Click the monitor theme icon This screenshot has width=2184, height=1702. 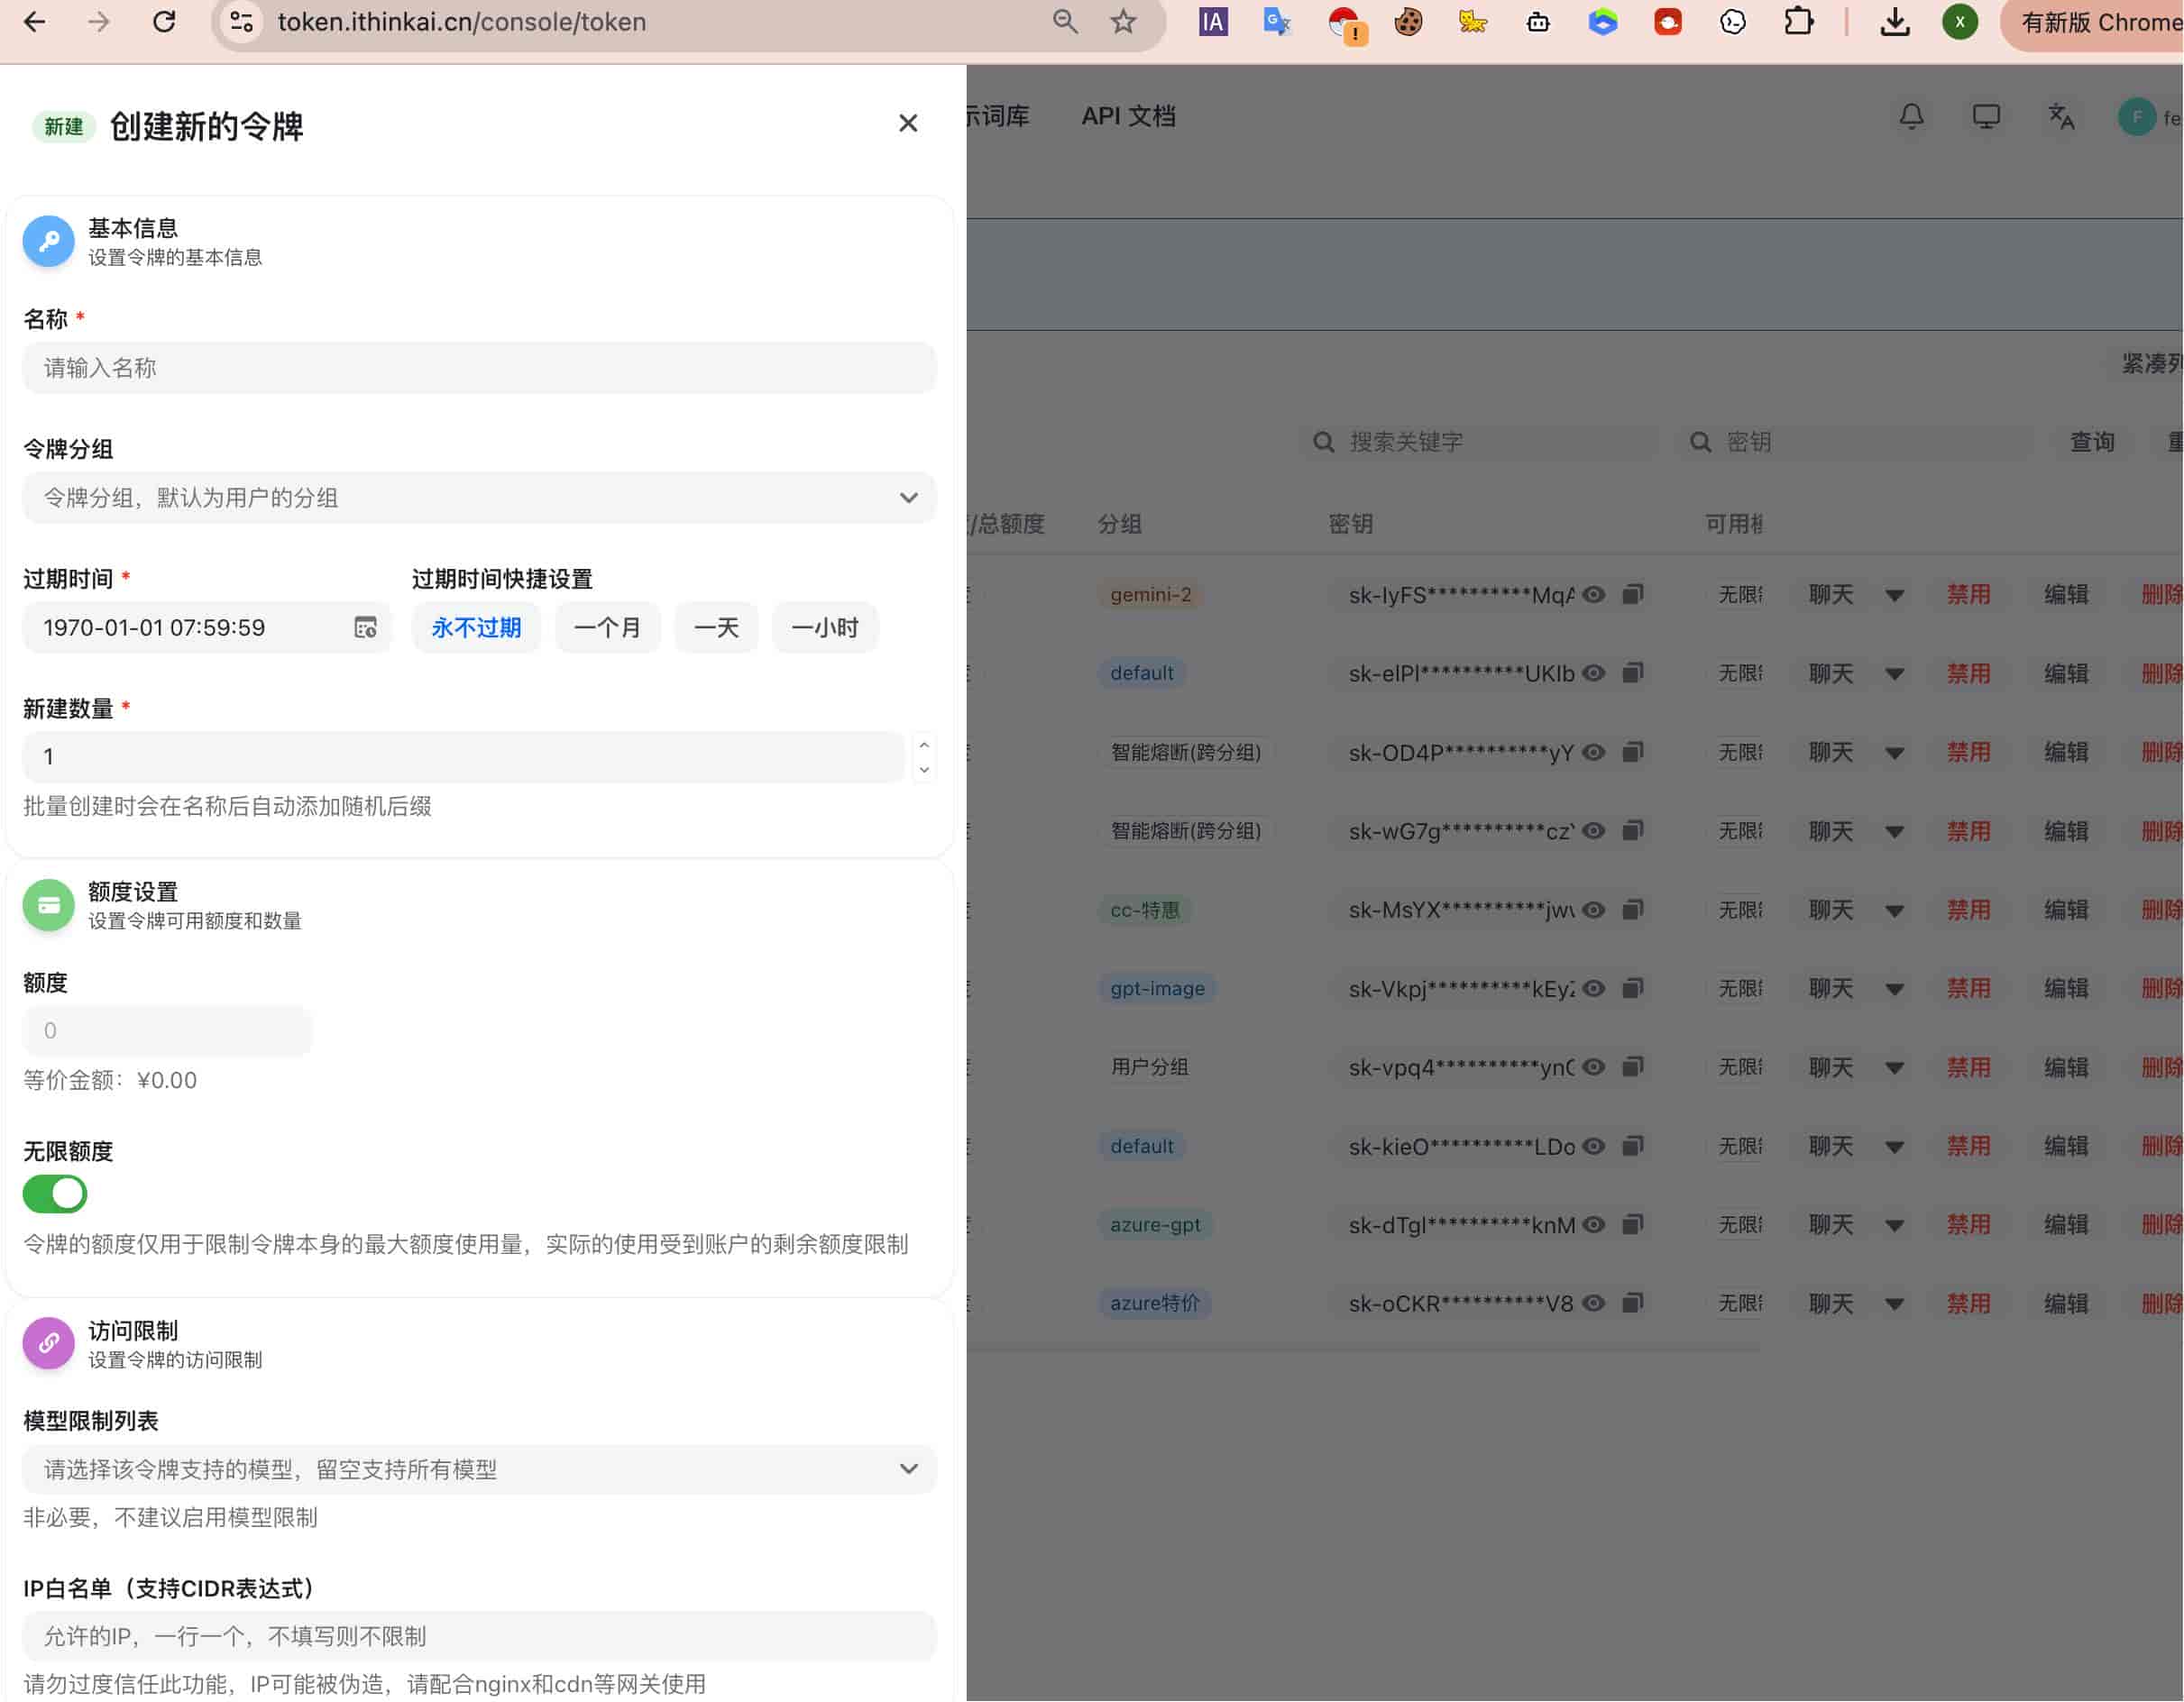(1987, 117)
